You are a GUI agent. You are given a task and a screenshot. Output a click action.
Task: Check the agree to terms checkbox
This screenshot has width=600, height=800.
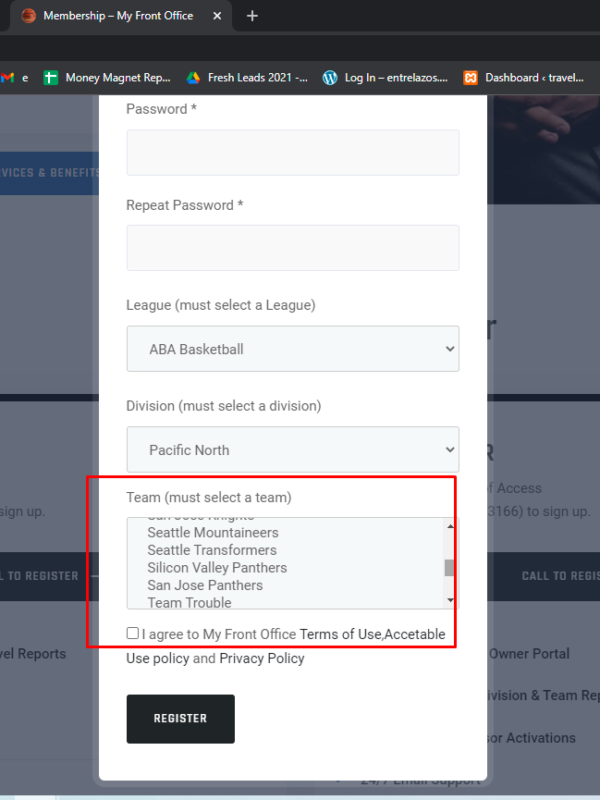(x=133, y=633)
